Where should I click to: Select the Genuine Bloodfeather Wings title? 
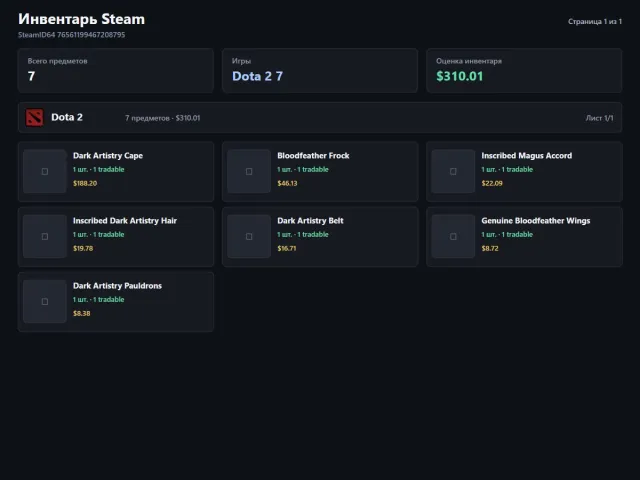(x=536, y=221)
